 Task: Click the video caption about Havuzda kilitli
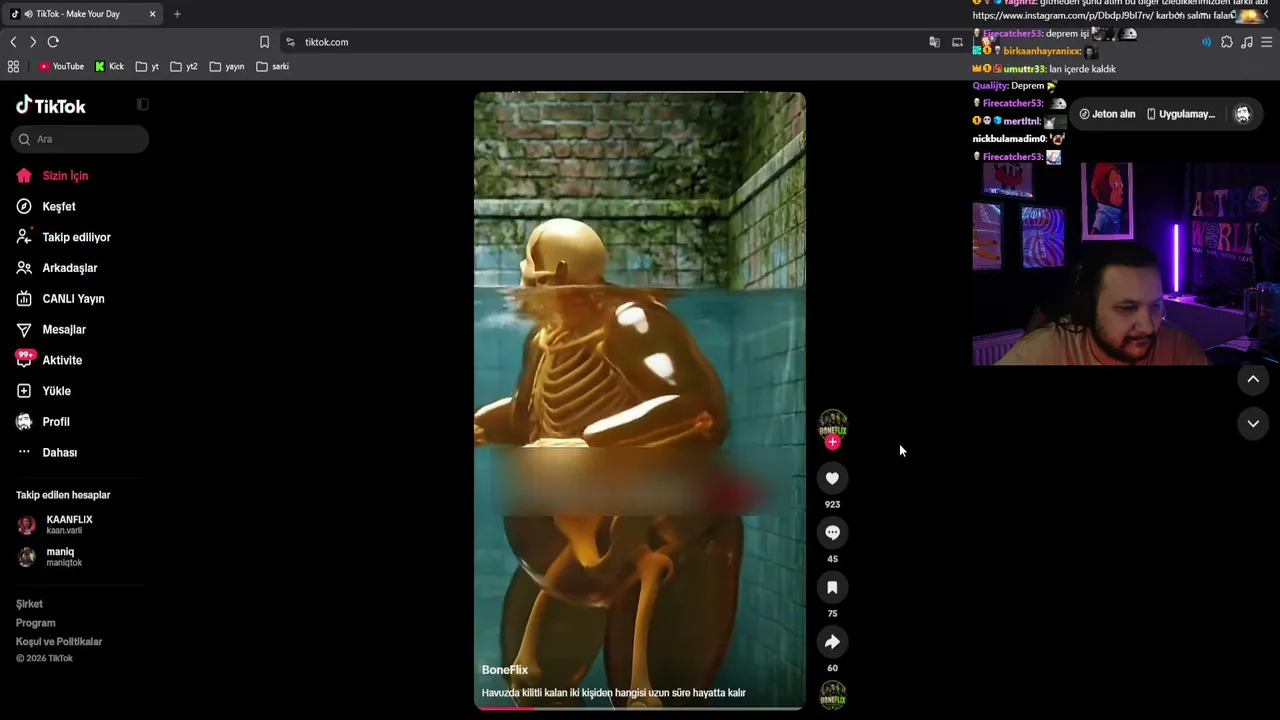tap(614, 693)
